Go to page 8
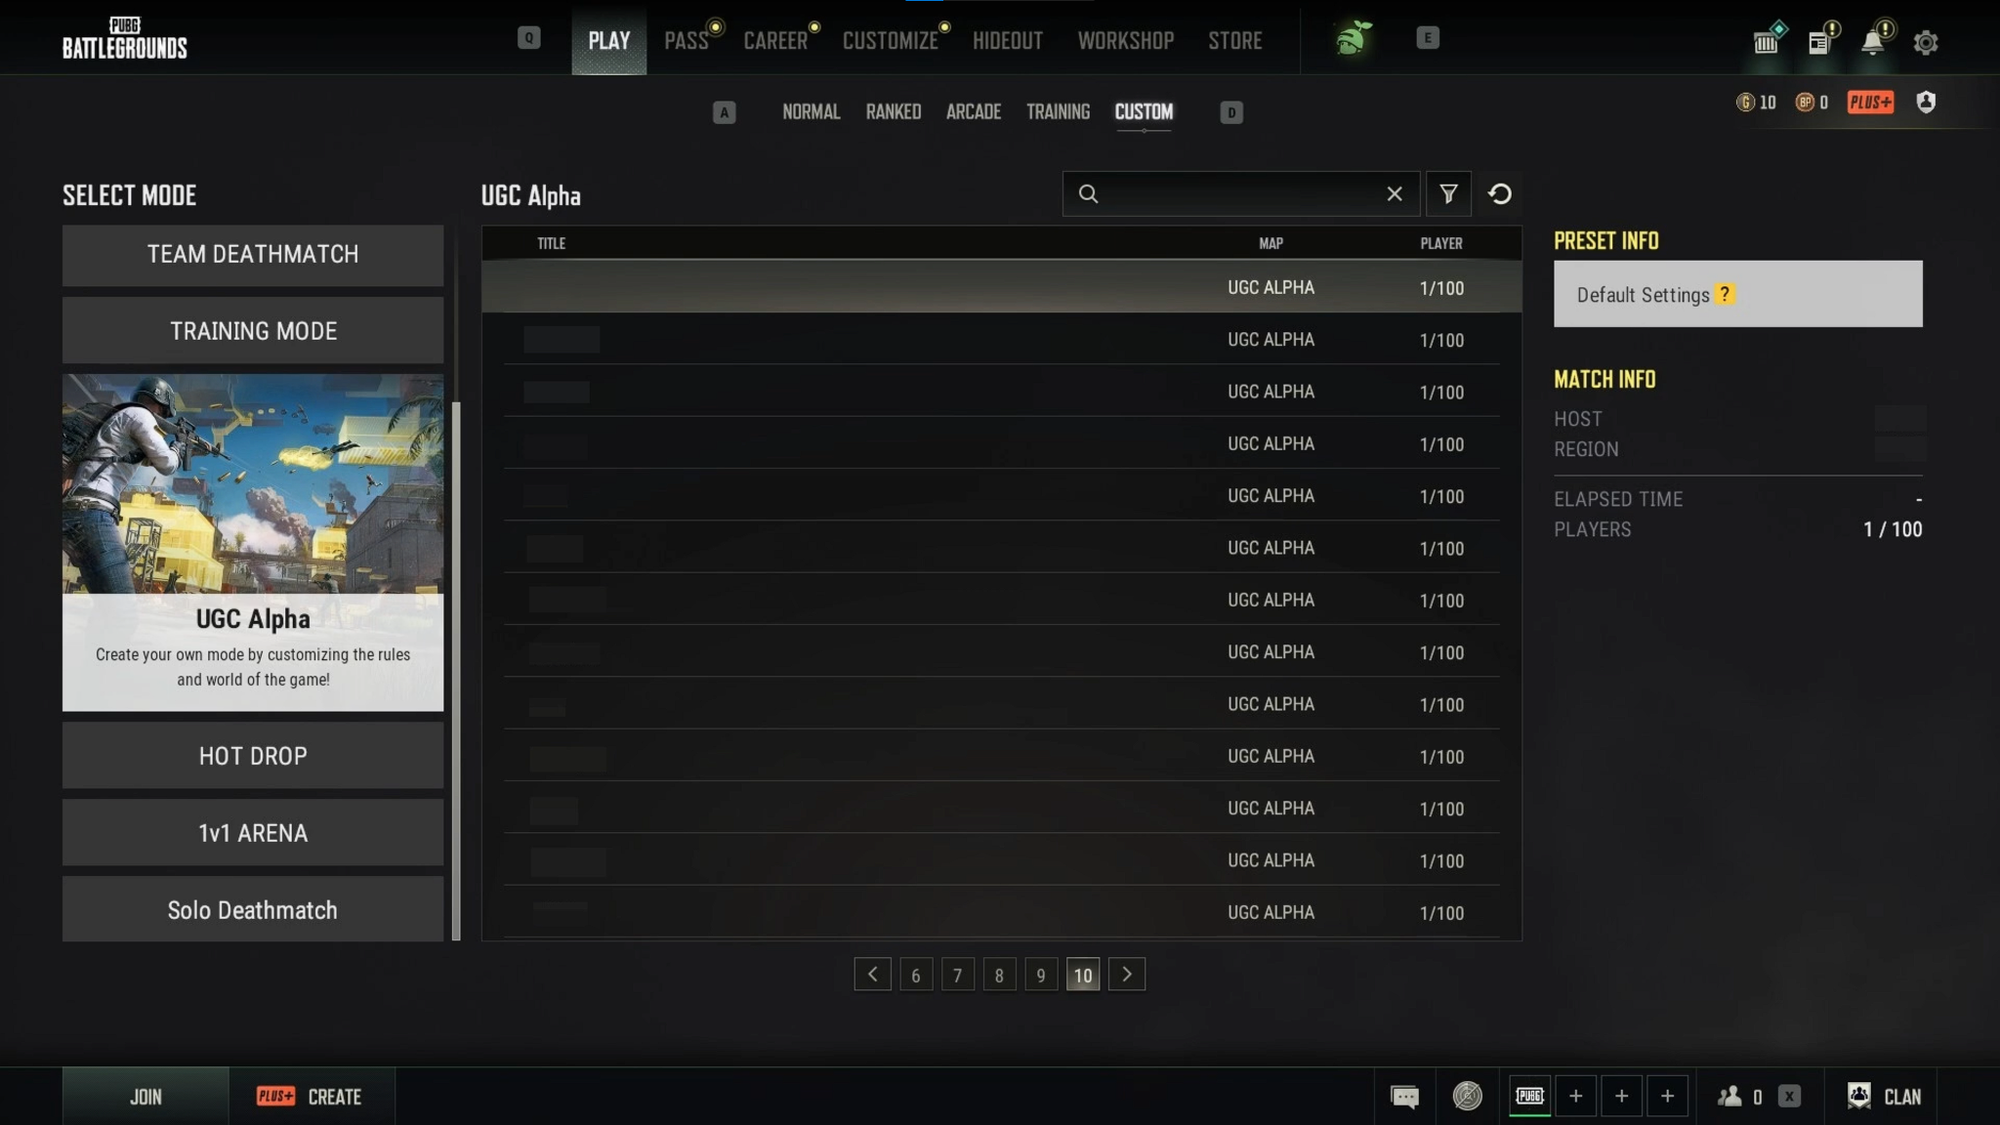2000x1125 pixels. (x=999, y=975)
